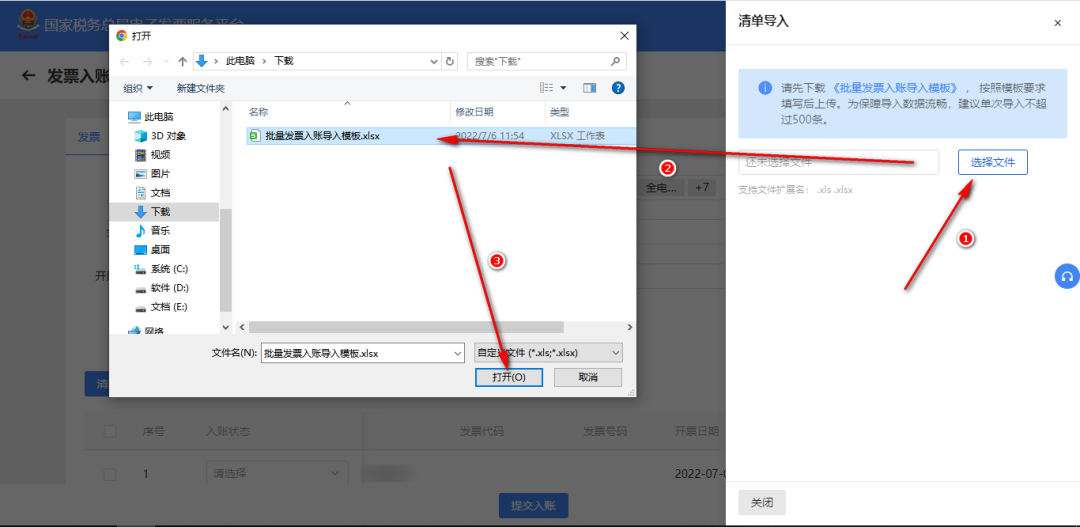Sort by 修改日期 column header

(474, 112)
